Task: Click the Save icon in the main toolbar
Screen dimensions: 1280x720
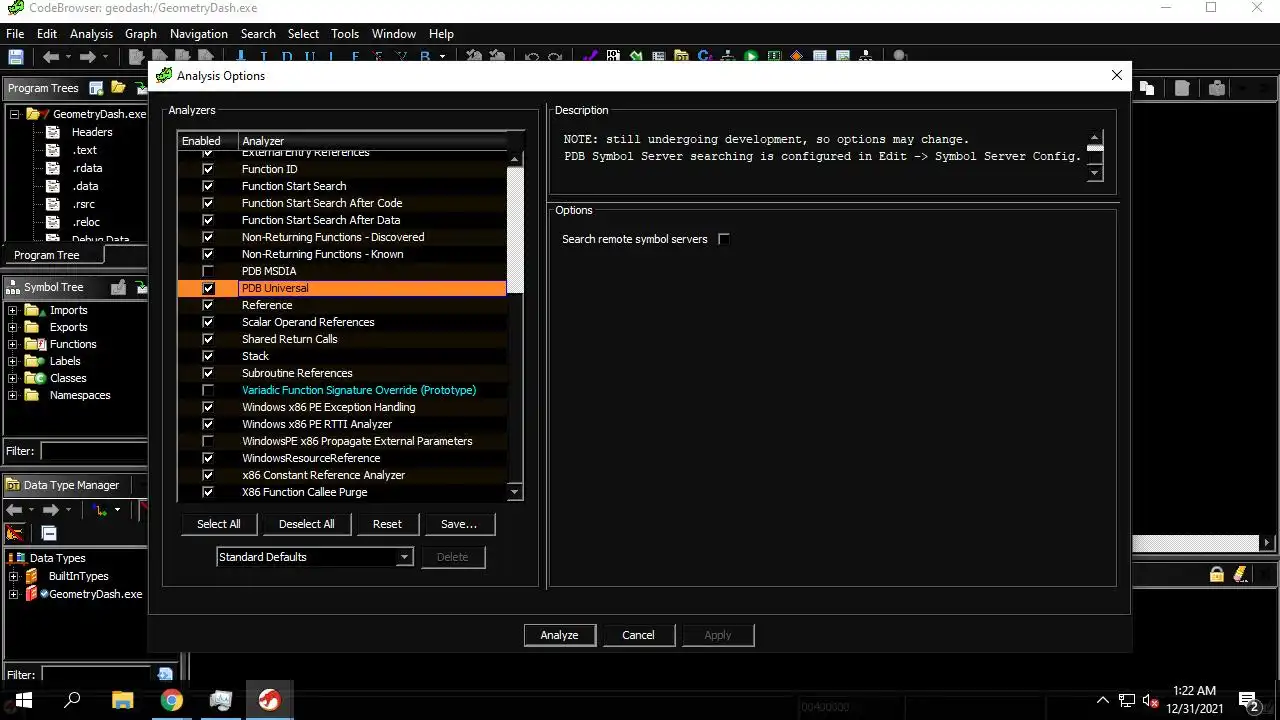Action: [15, 57]
